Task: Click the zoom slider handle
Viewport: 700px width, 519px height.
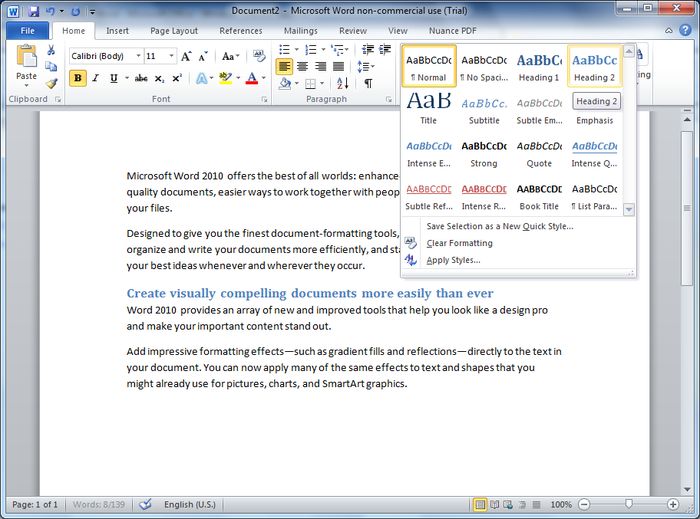Action: click(x=629, y=504)
